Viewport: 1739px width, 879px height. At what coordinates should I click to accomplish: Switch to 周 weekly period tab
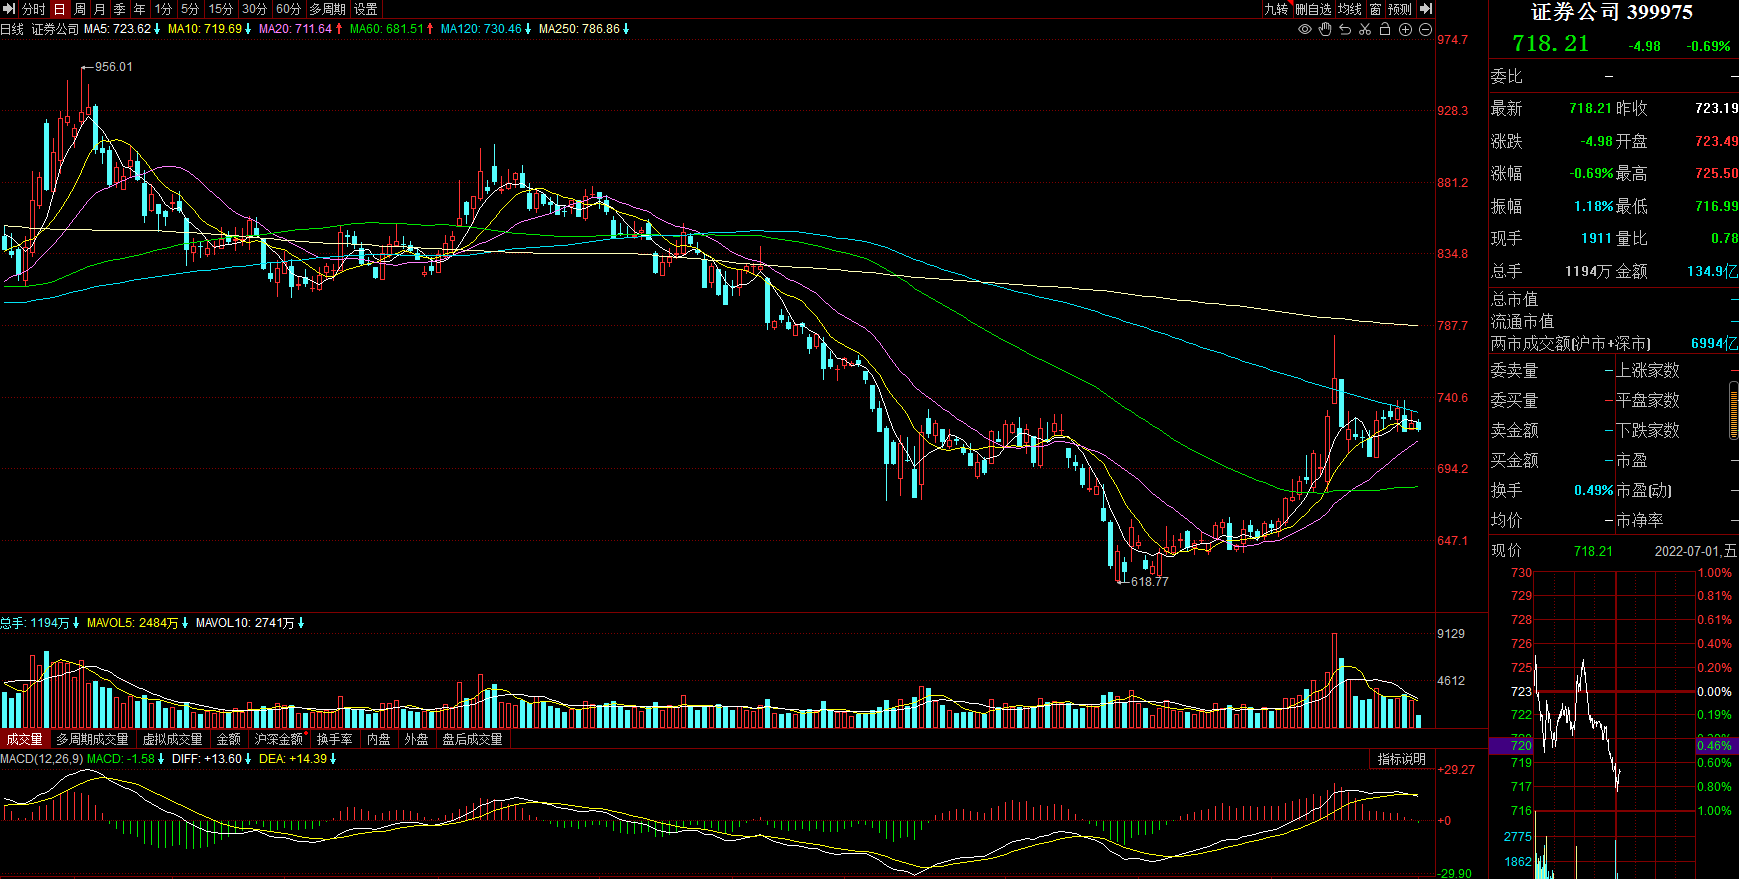pos(79,9)
